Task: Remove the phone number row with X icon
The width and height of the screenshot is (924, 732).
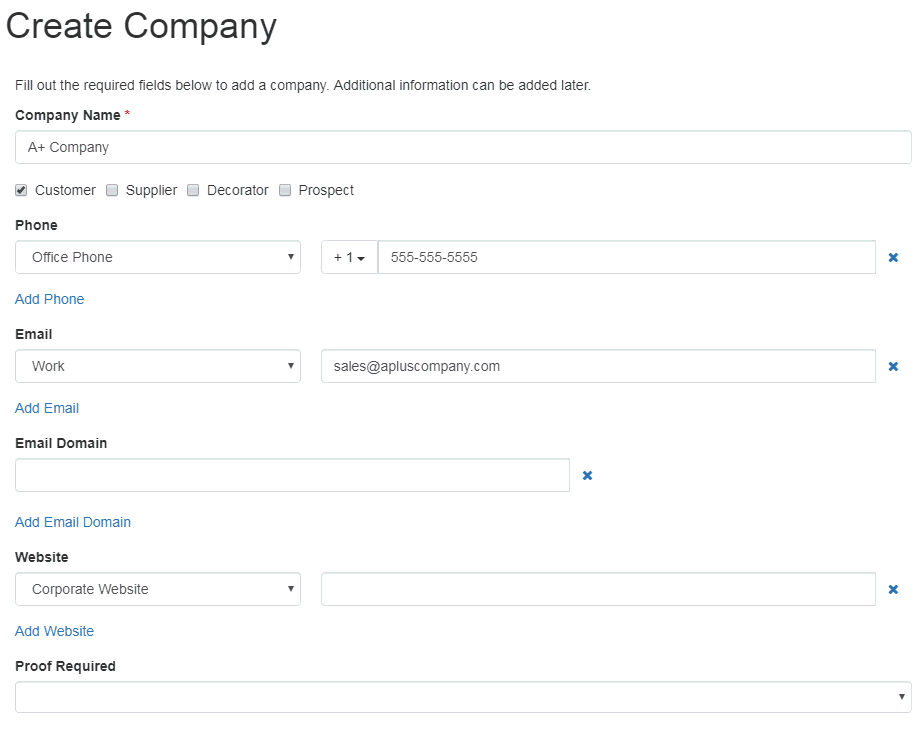Action: [893, 258]
